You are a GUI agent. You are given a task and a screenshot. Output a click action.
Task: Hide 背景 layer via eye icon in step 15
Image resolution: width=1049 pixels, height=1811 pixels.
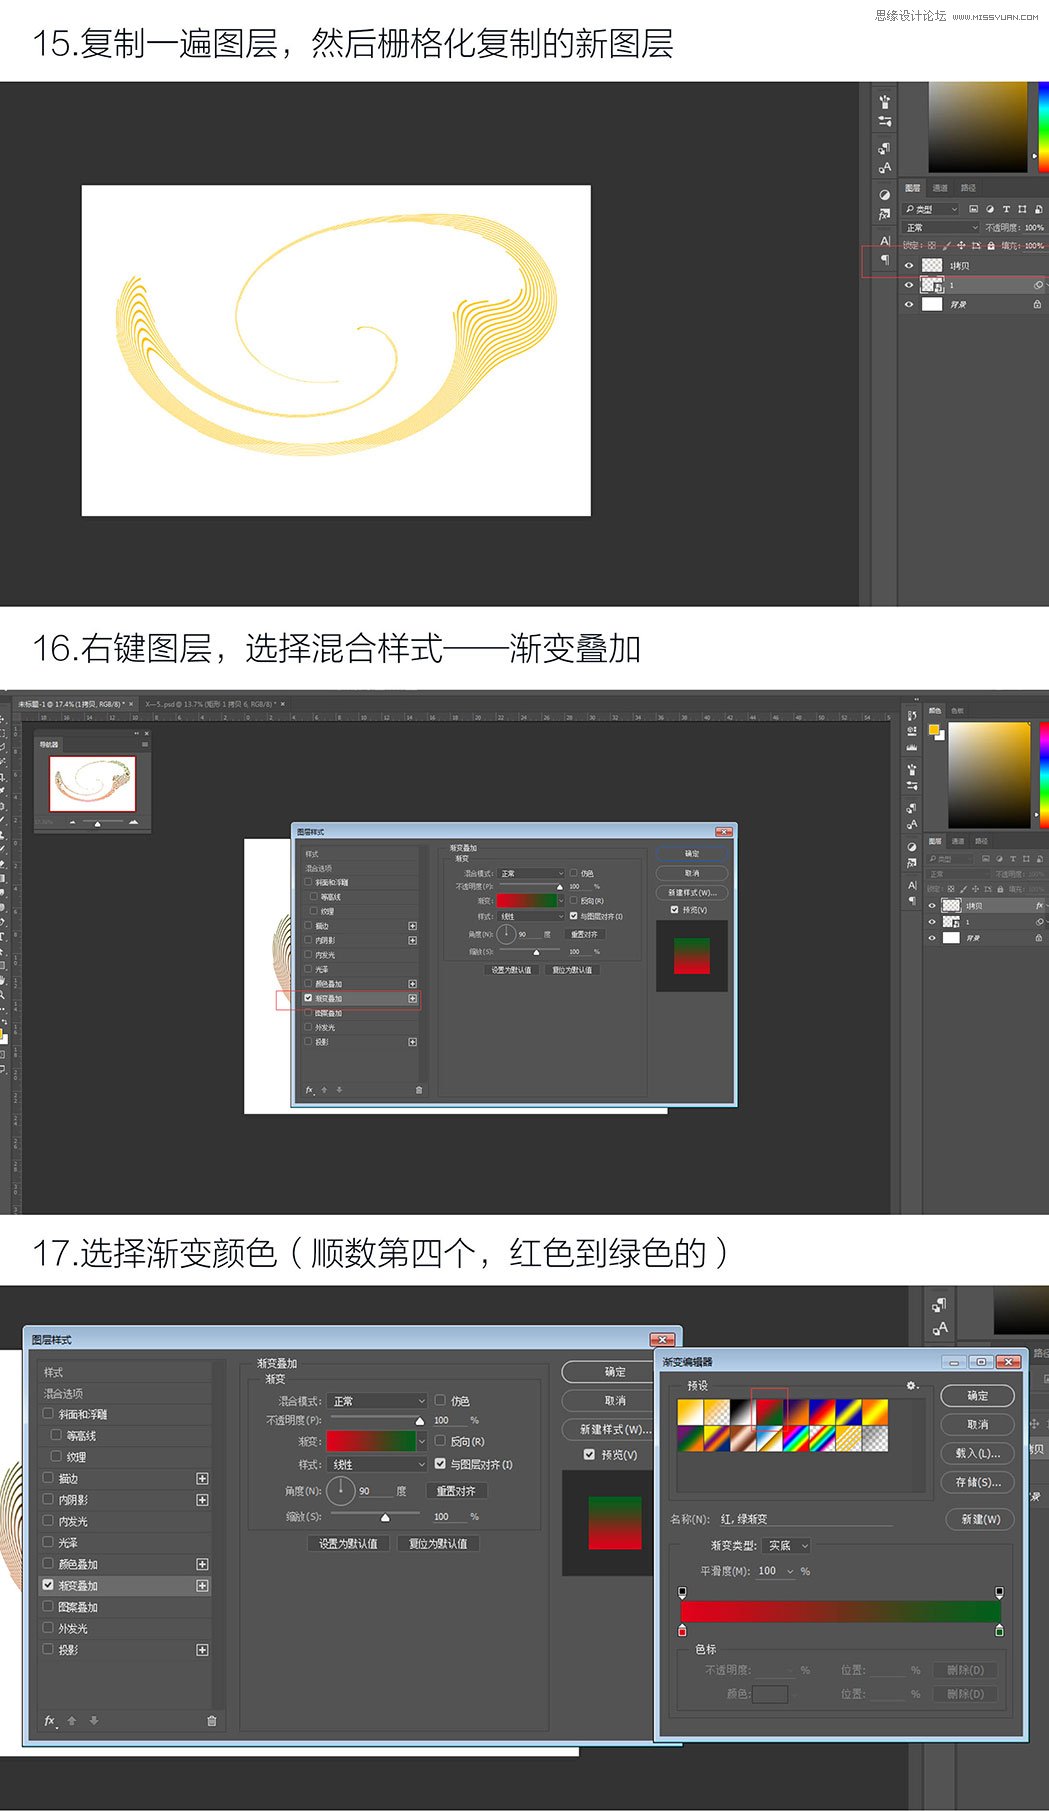[909, 304]
